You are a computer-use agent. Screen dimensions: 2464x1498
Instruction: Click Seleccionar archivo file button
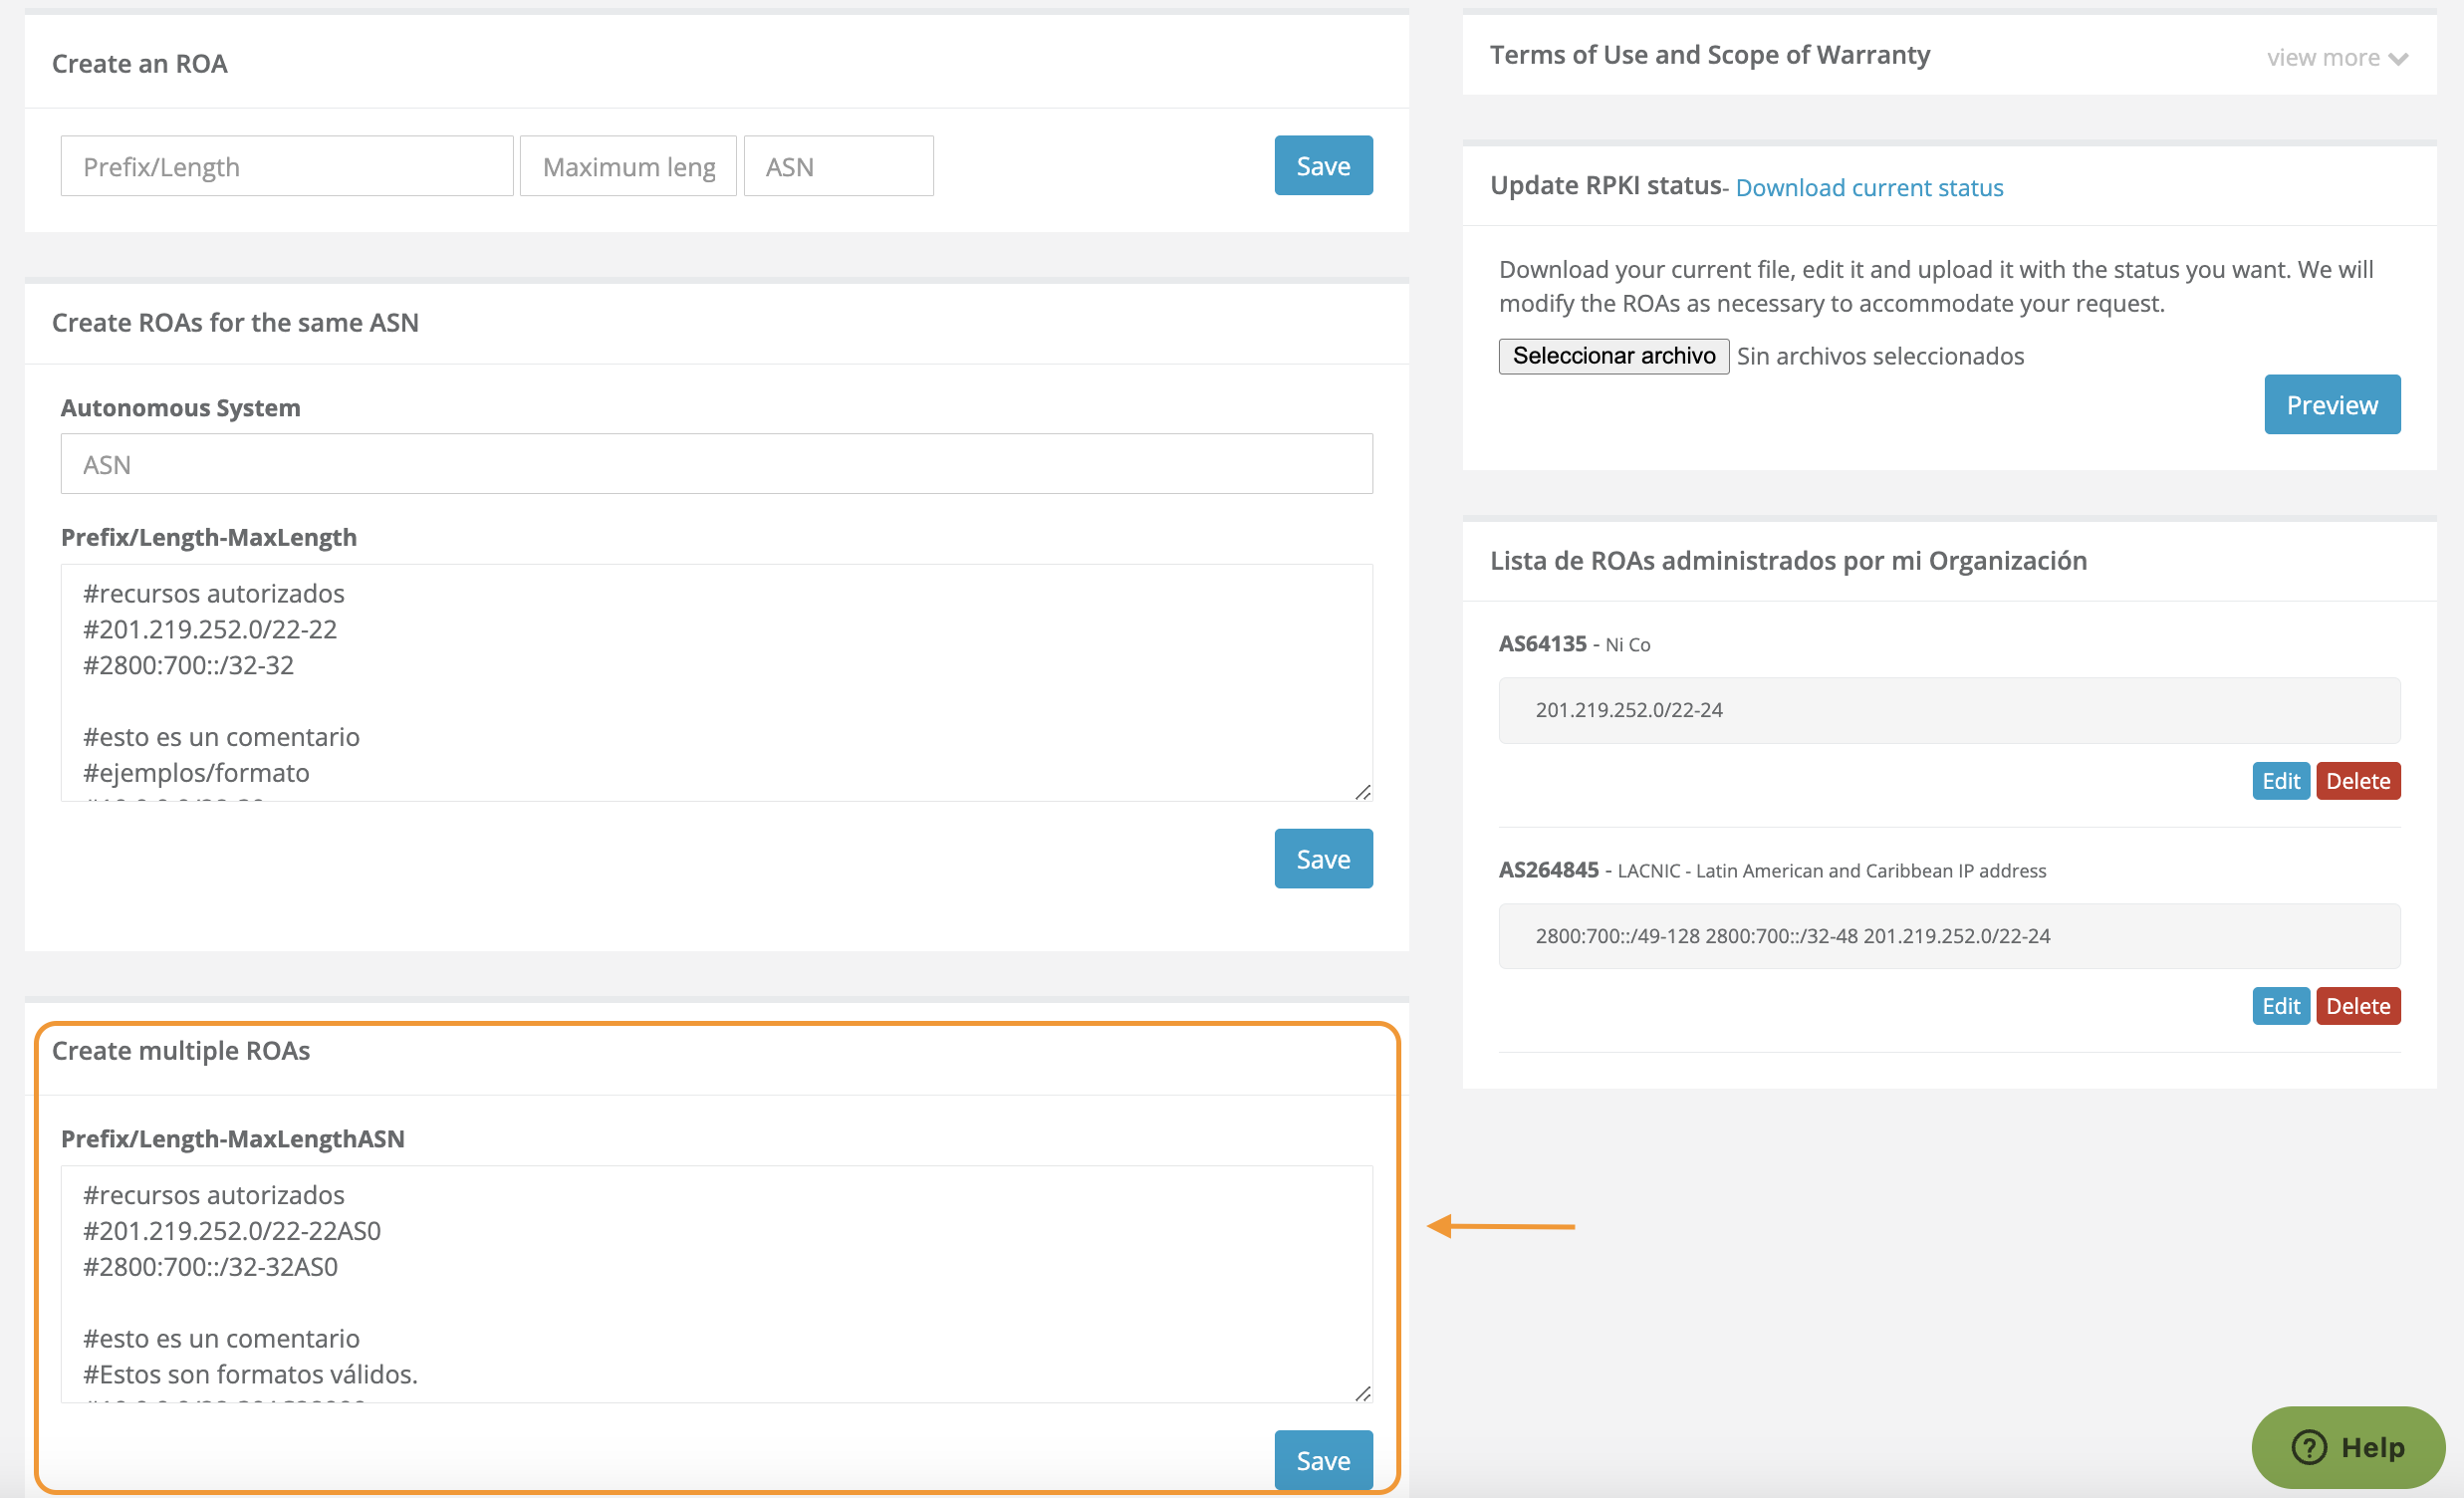[x=1612, y=356]
